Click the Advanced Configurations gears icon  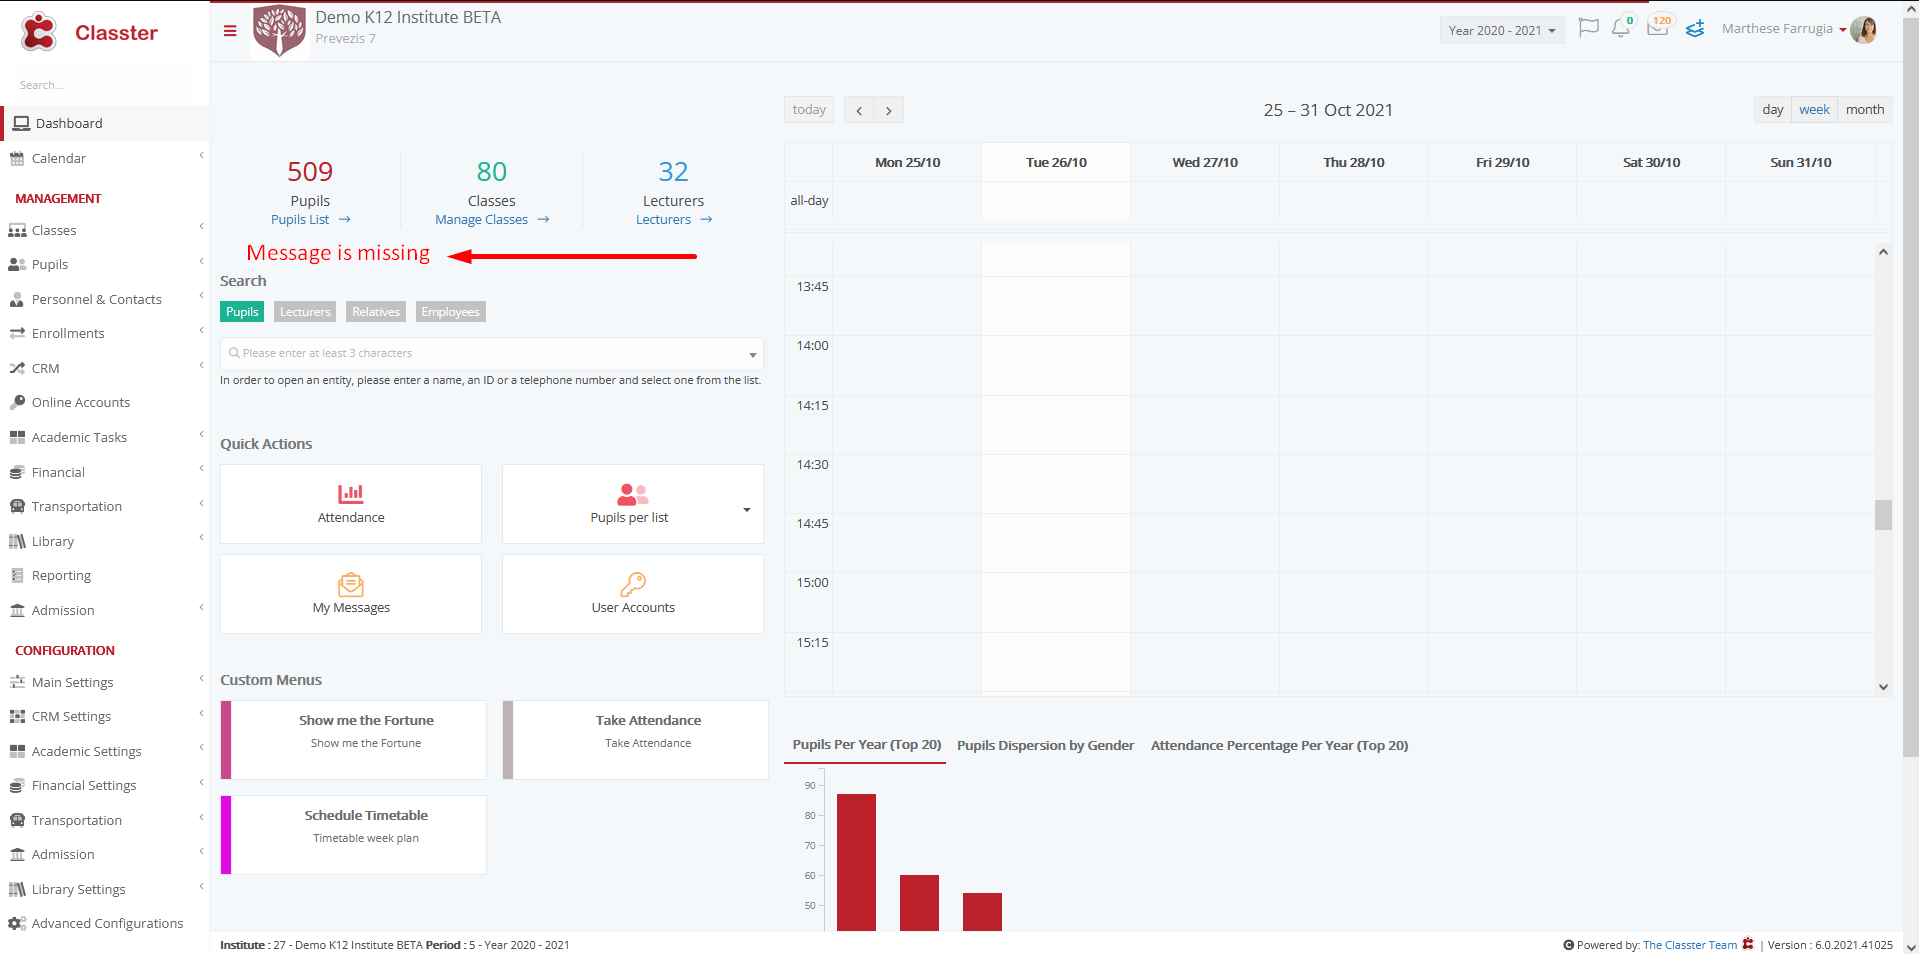(17, 923)
